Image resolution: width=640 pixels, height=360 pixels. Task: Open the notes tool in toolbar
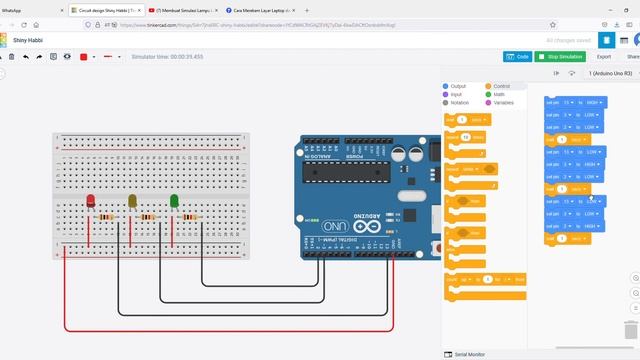[x=53, y=57]
